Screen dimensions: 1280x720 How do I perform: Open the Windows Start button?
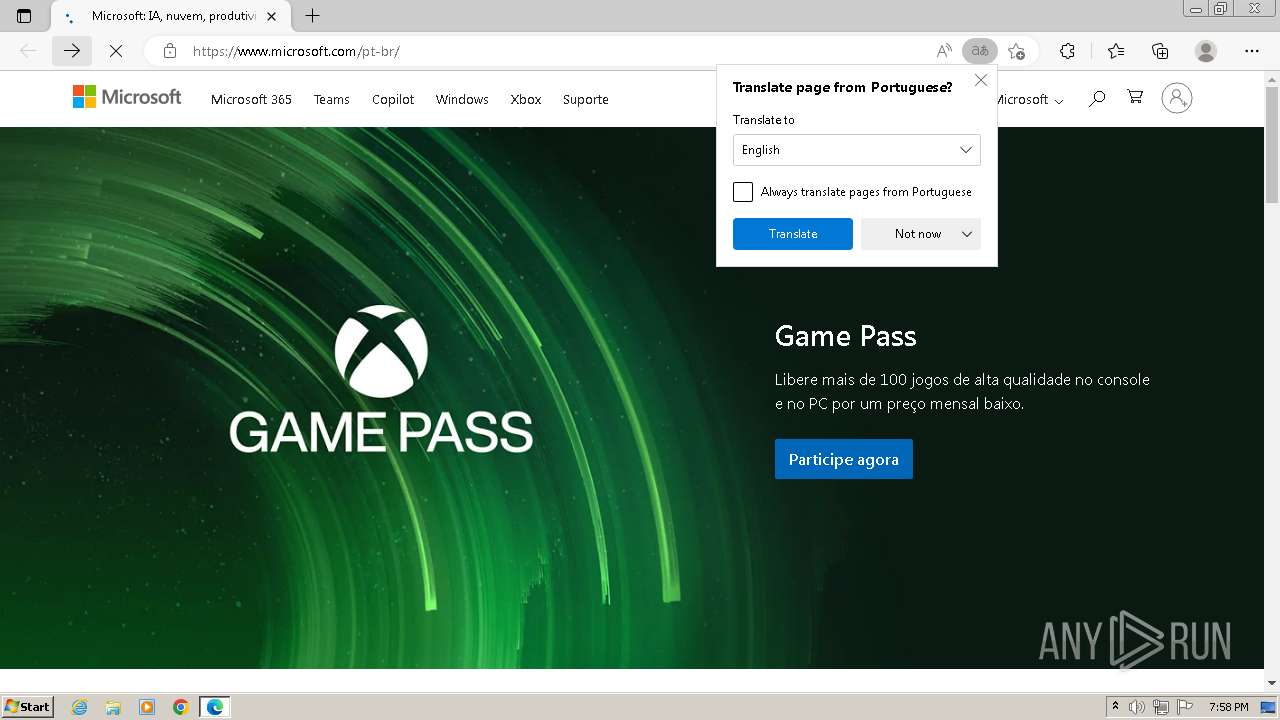point(27,707)
